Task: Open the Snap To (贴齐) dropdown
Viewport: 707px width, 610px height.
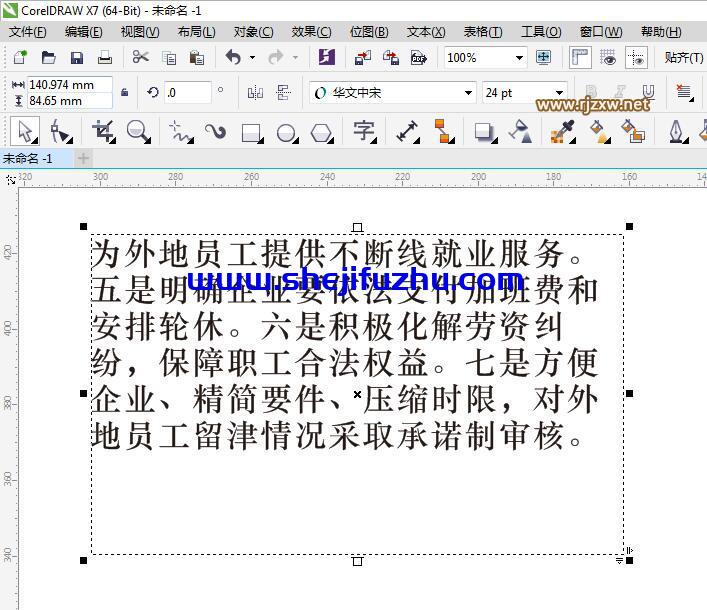Action: (683, 58)
